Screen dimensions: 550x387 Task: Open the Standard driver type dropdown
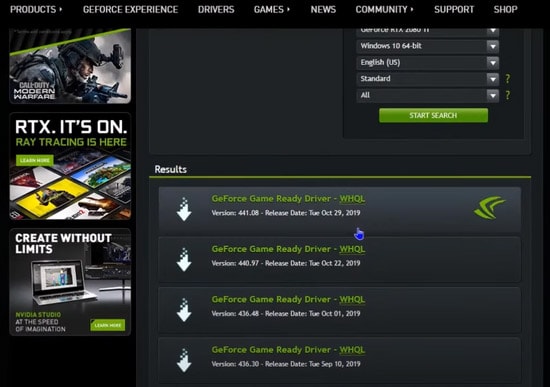[x=428, y=79]
